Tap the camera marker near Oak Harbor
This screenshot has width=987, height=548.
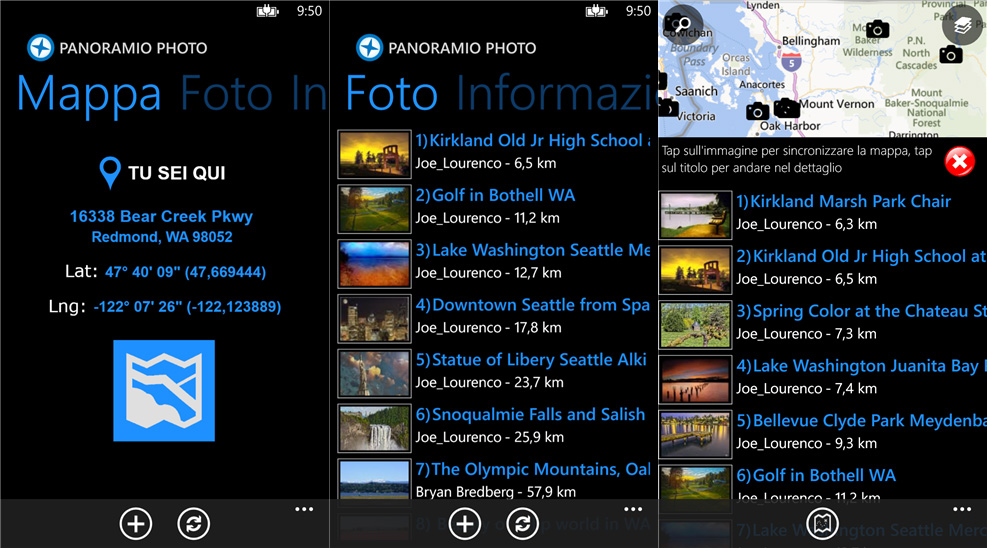click(758, 112)
